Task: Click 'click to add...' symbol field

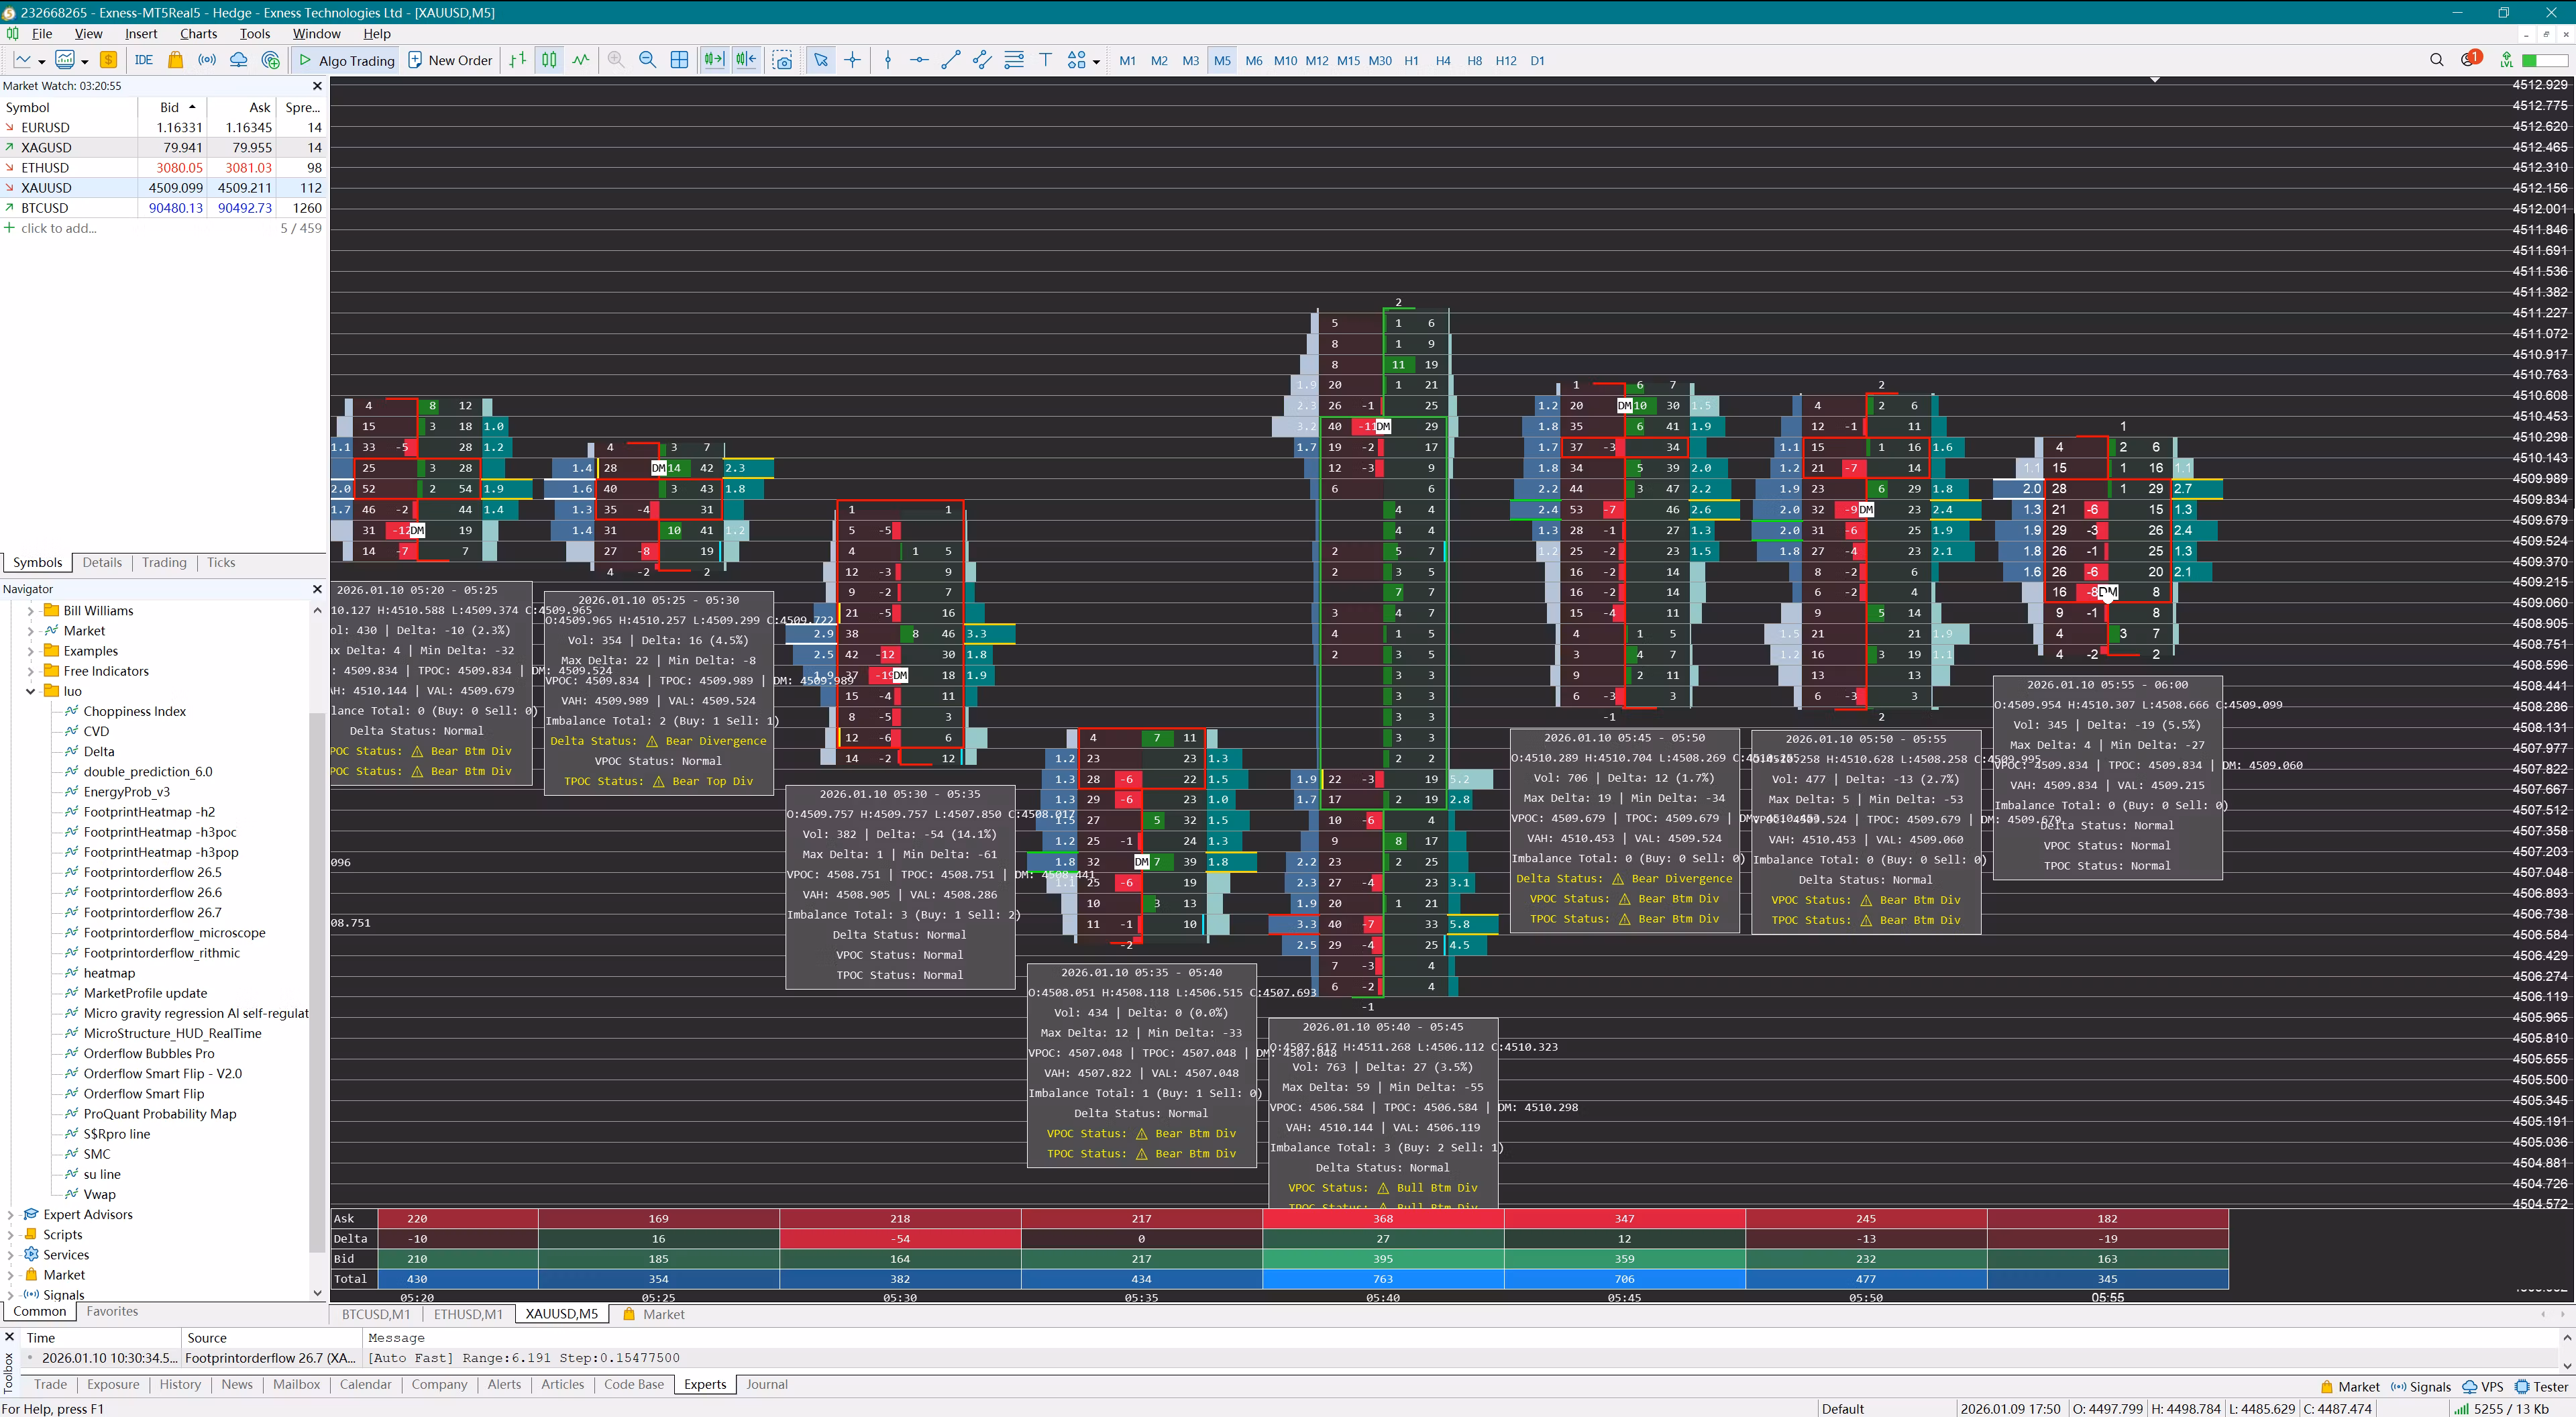Action: (x=58, y=228)
